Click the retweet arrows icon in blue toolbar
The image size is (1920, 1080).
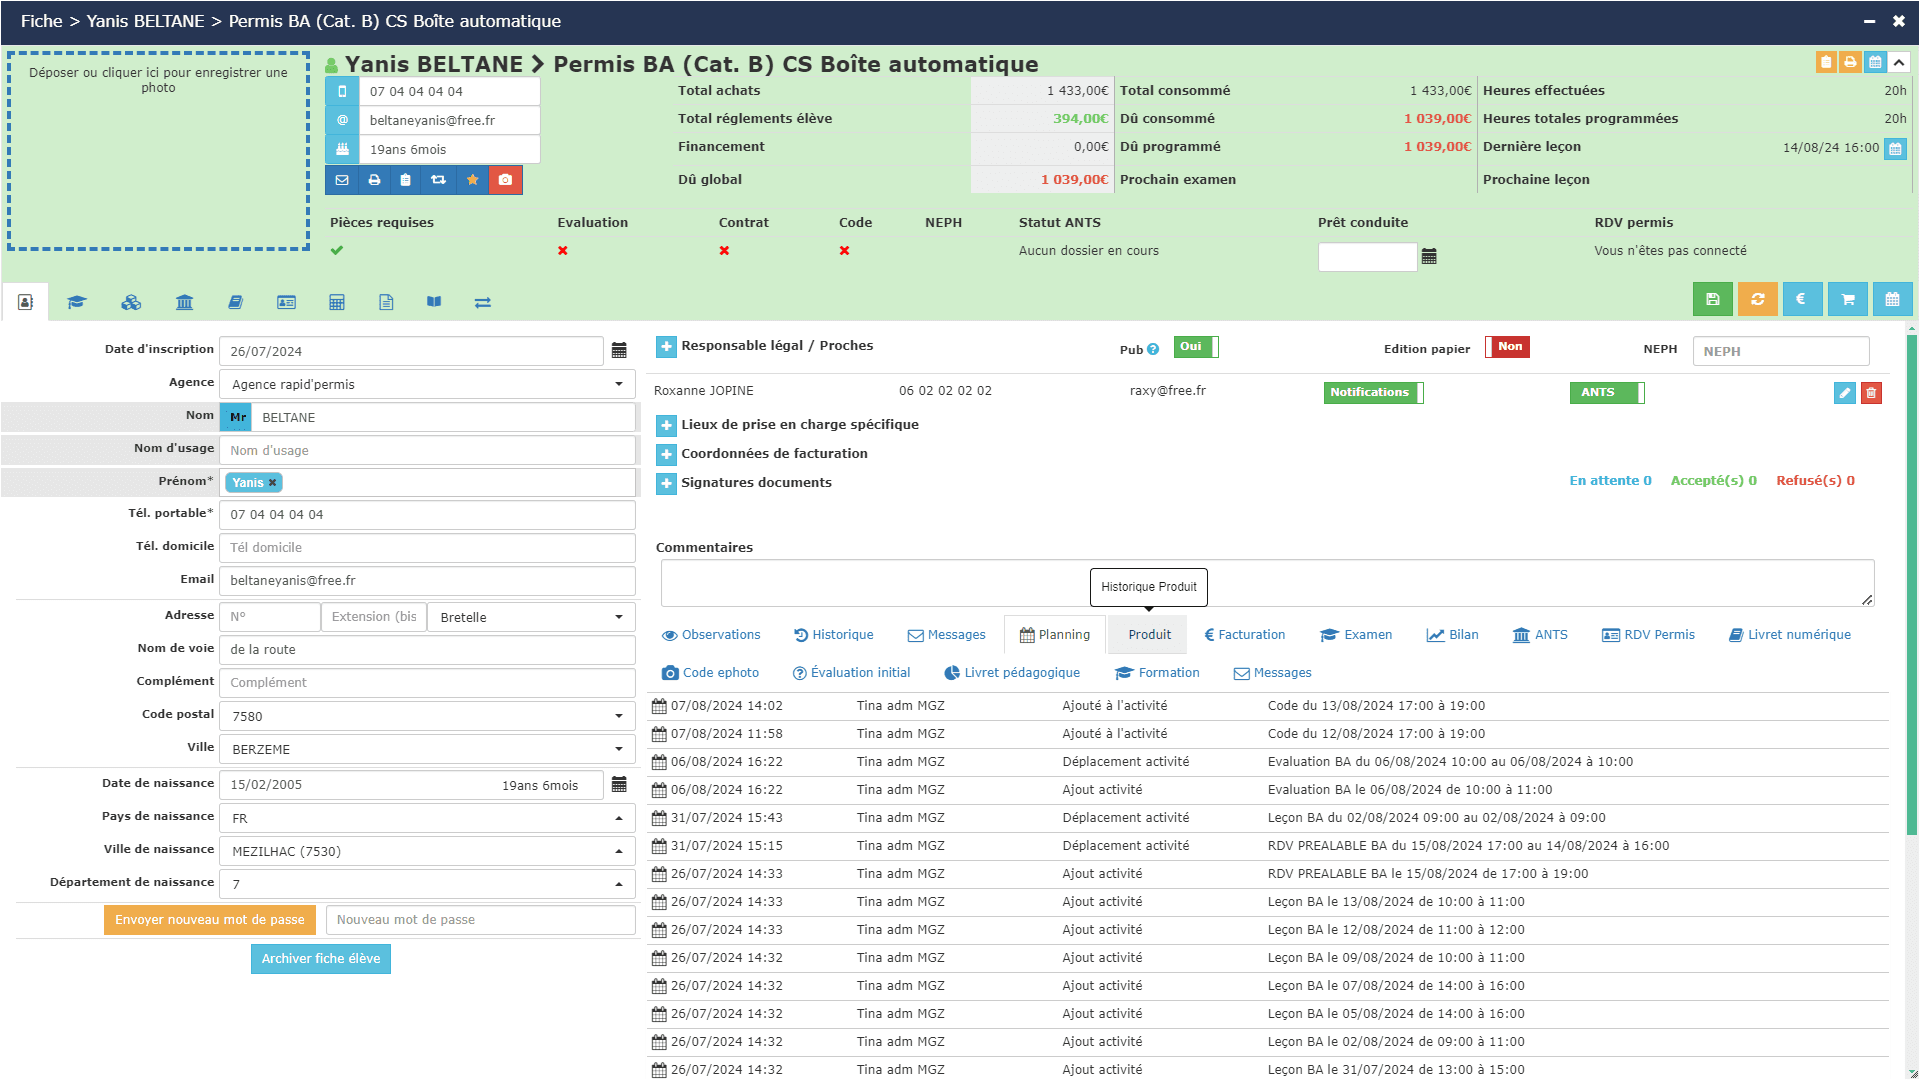[x=438, y=180]
